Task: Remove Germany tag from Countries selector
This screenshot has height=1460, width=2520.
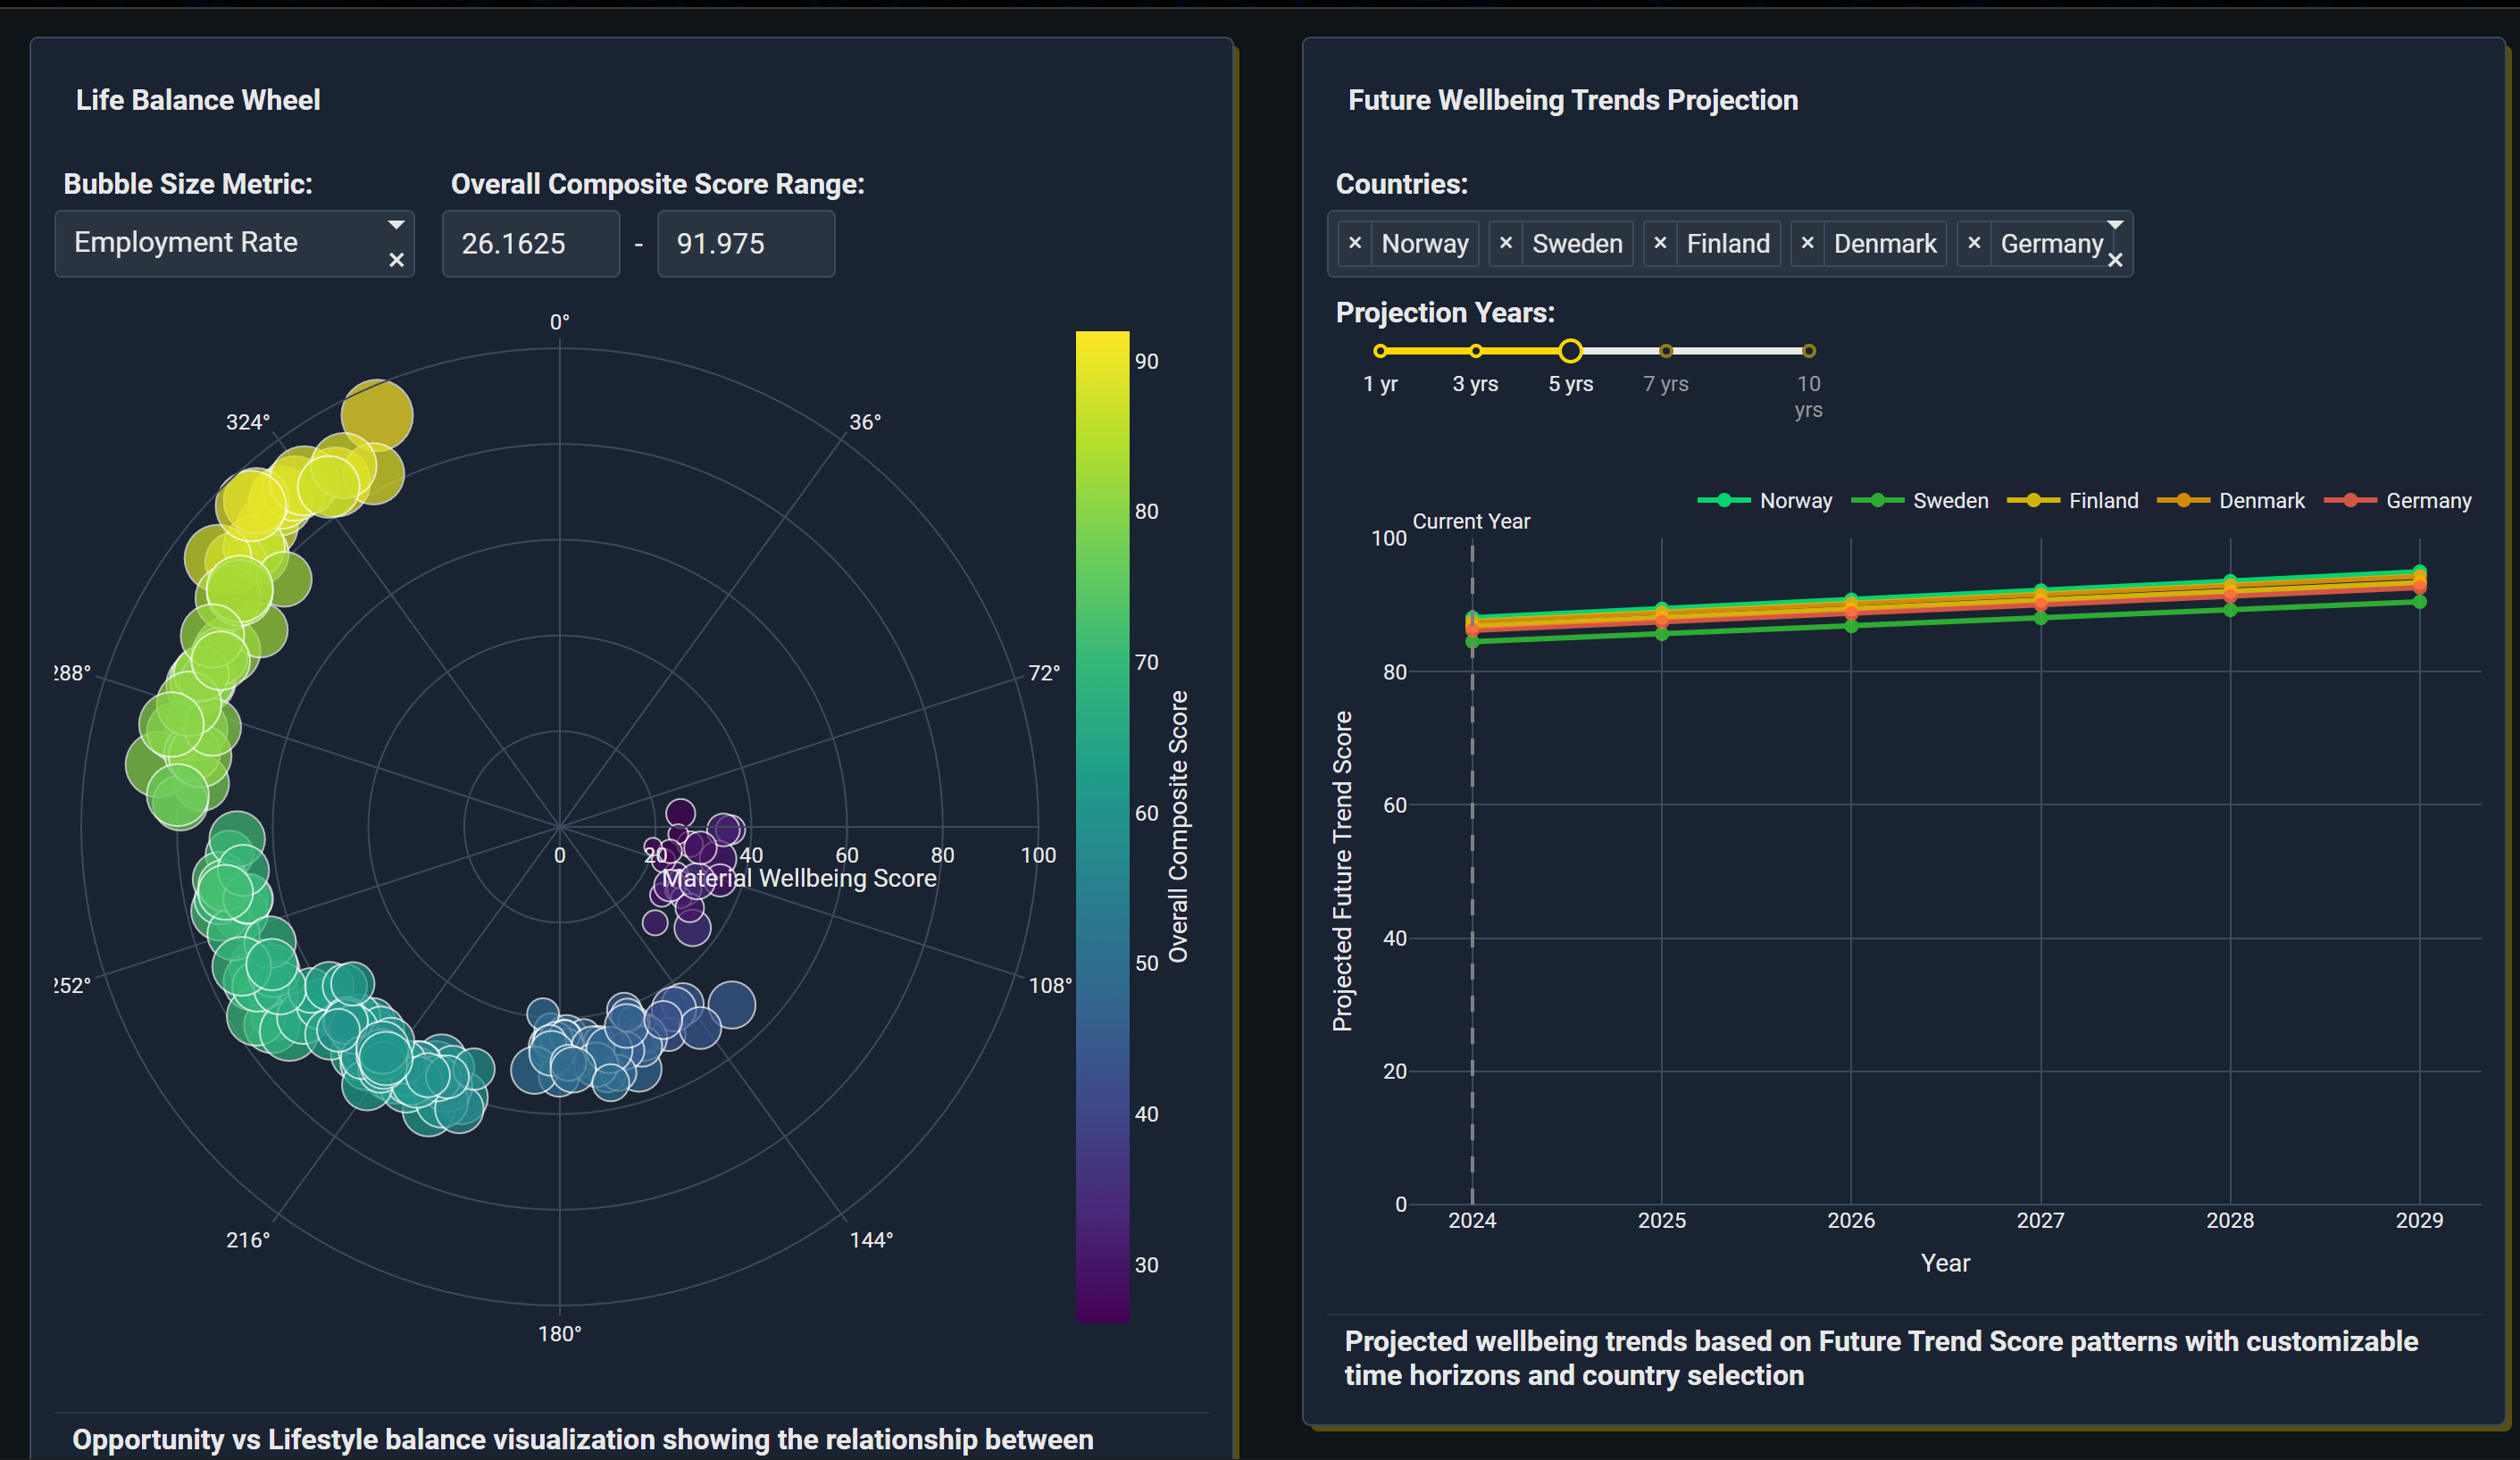Action: (x=1974, y=243)
